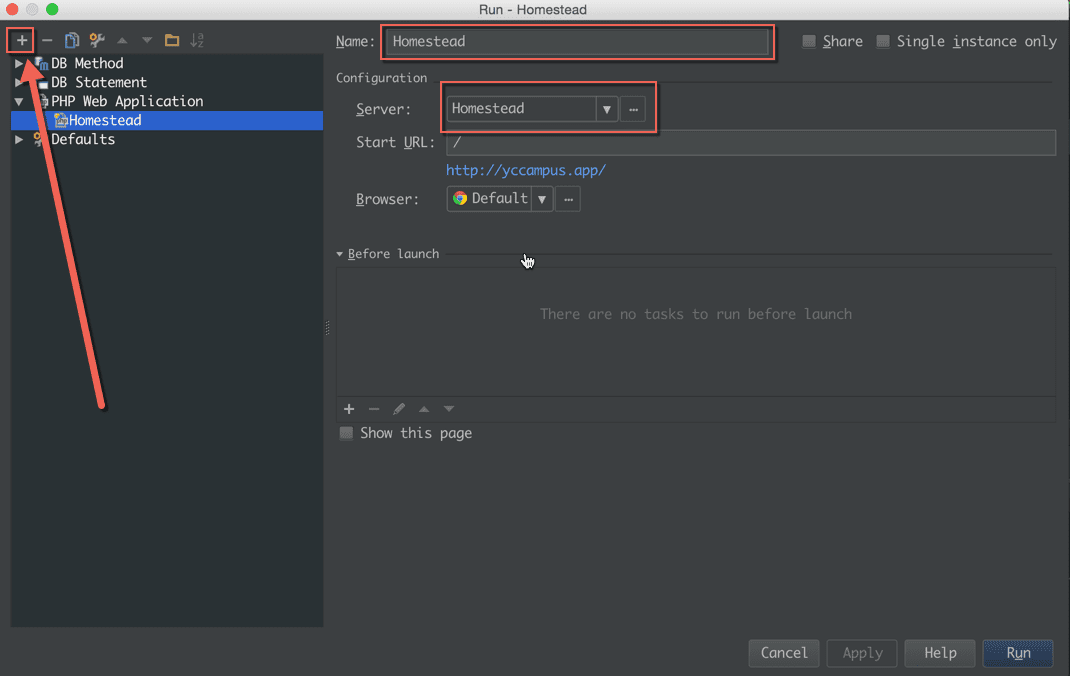
Task: Open the Server dropdown
Action: pos(607,108)
